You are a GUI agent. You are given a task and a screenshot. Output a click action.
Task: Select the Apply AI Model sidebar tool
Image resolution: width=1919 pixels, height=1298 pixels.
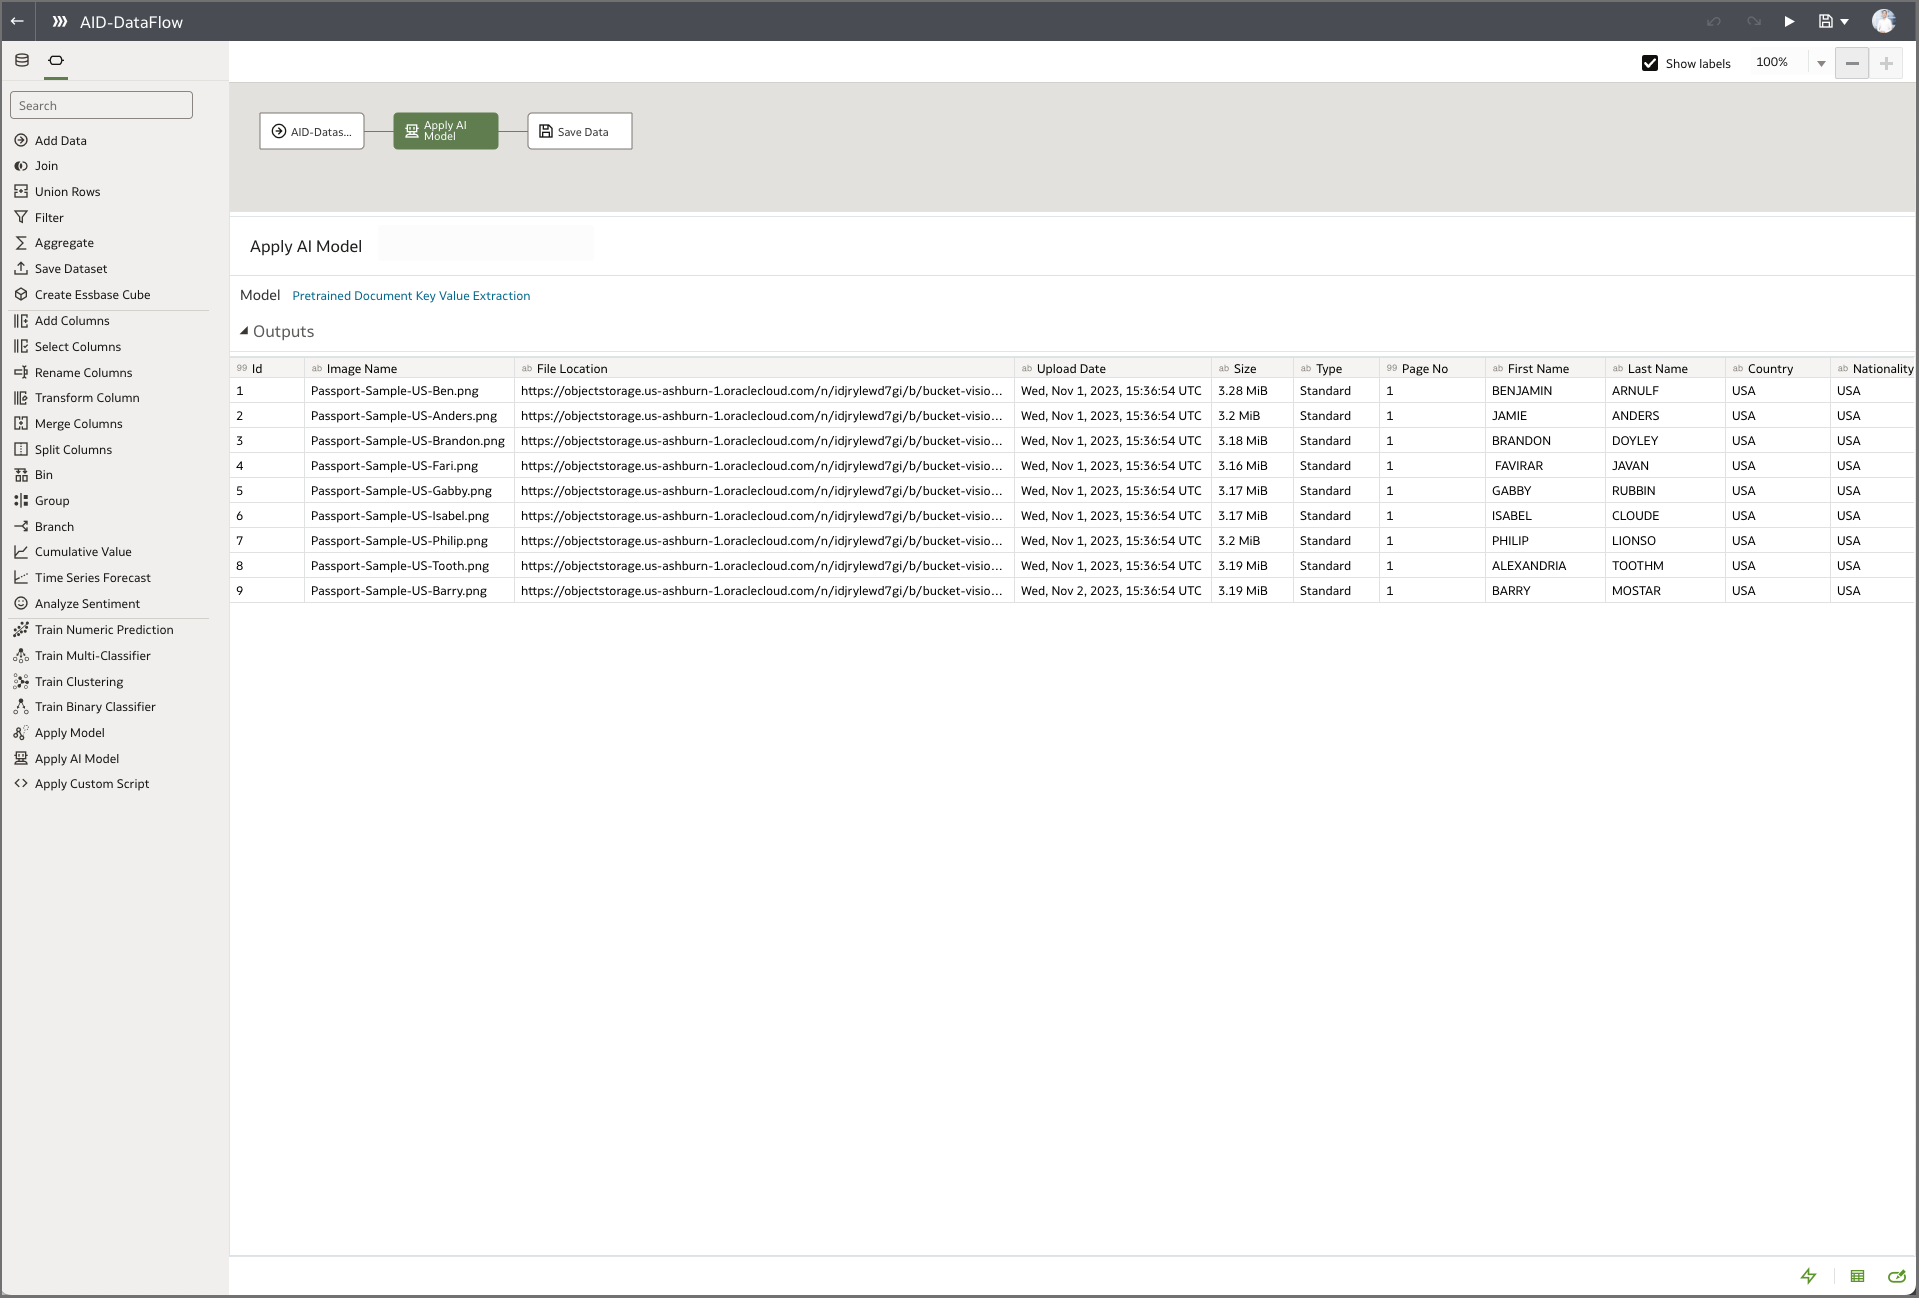click(75, 758)
